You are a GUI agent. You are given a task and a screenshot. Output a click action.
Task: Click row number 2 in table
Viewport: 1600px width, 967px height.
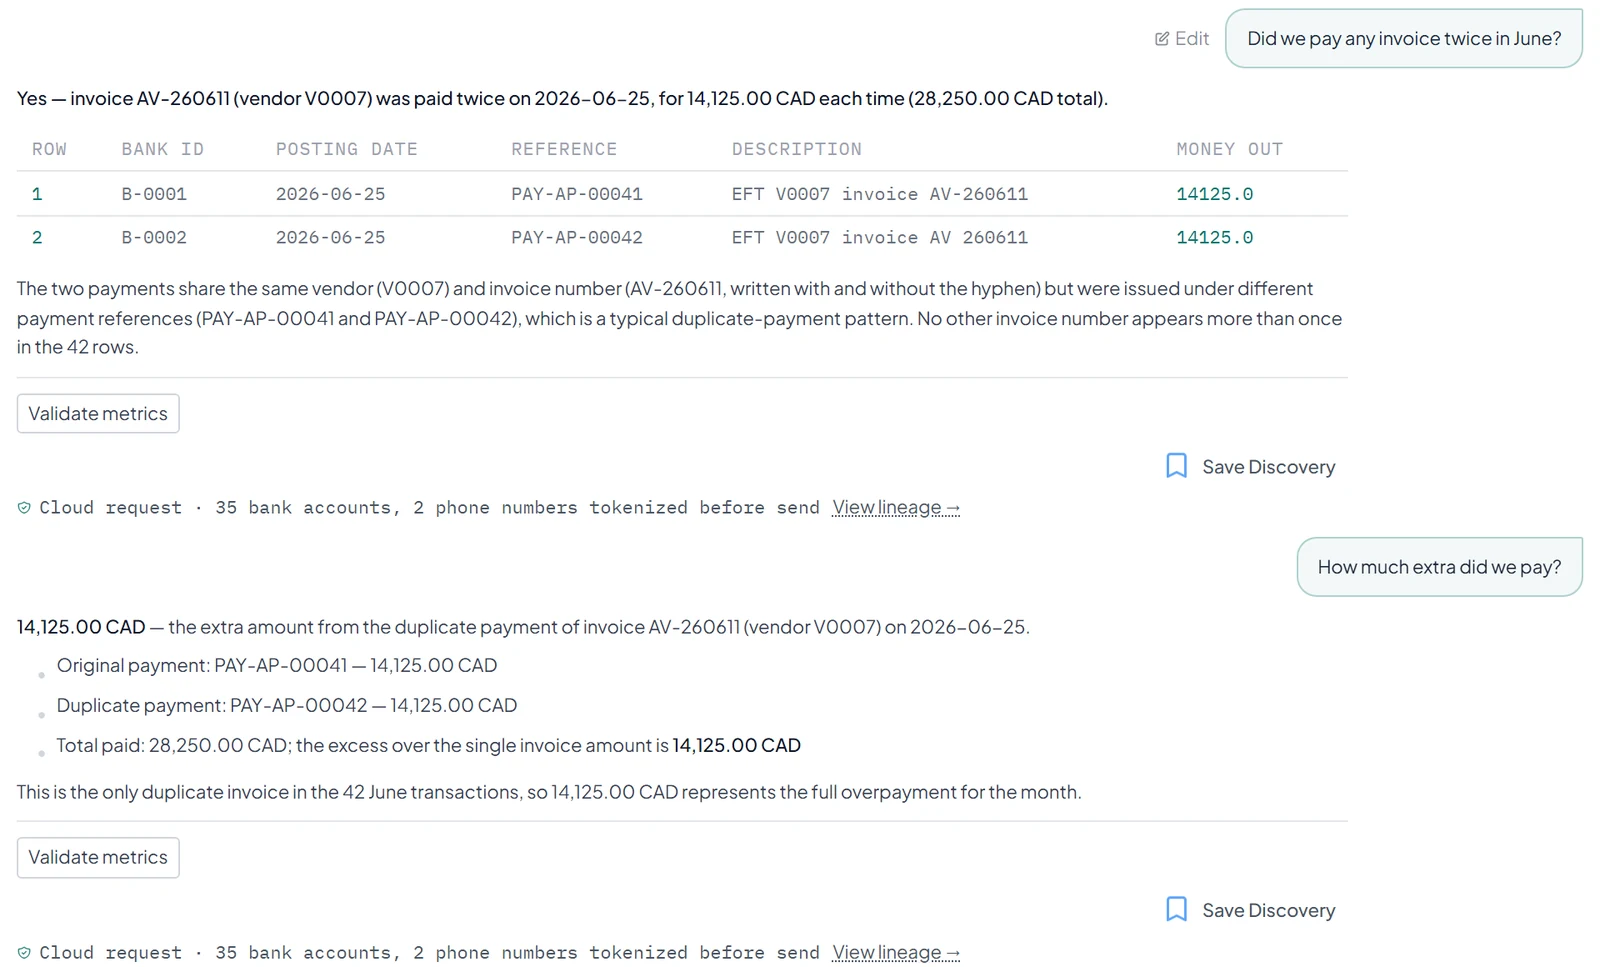coord(37,238)
